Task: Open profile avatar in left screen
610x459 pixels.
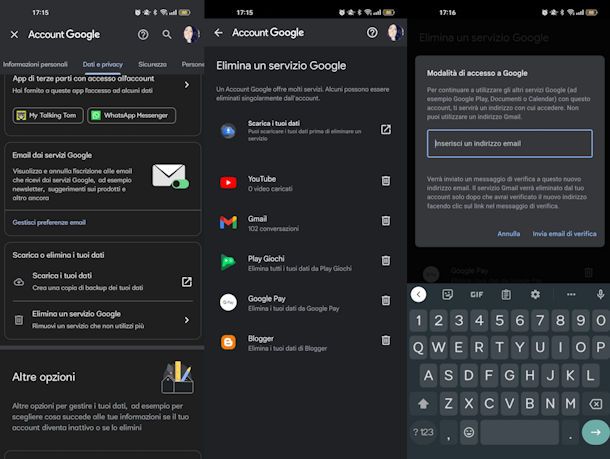Action: click(x=191, y=34)
